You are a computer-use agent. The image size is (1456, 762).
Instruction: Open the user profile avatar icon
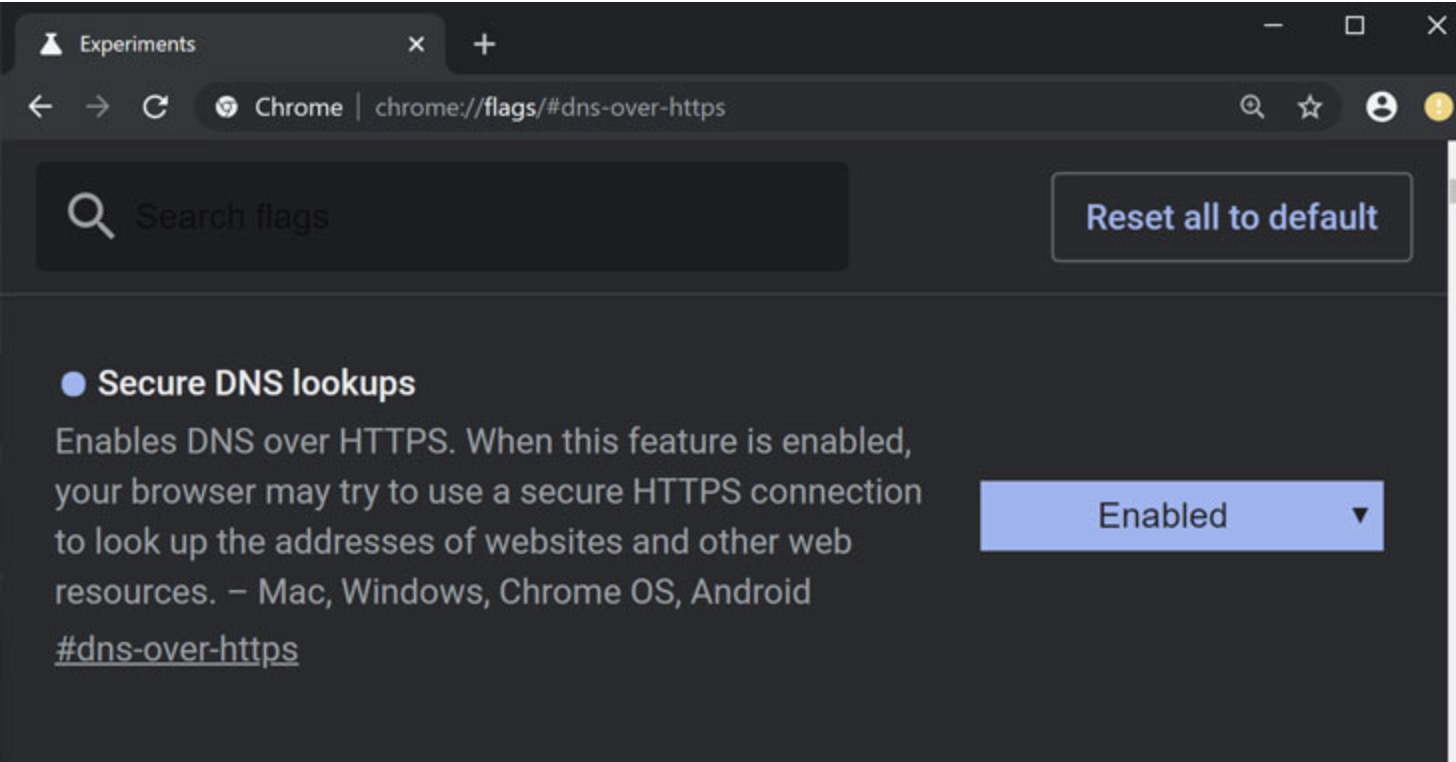1381,107
